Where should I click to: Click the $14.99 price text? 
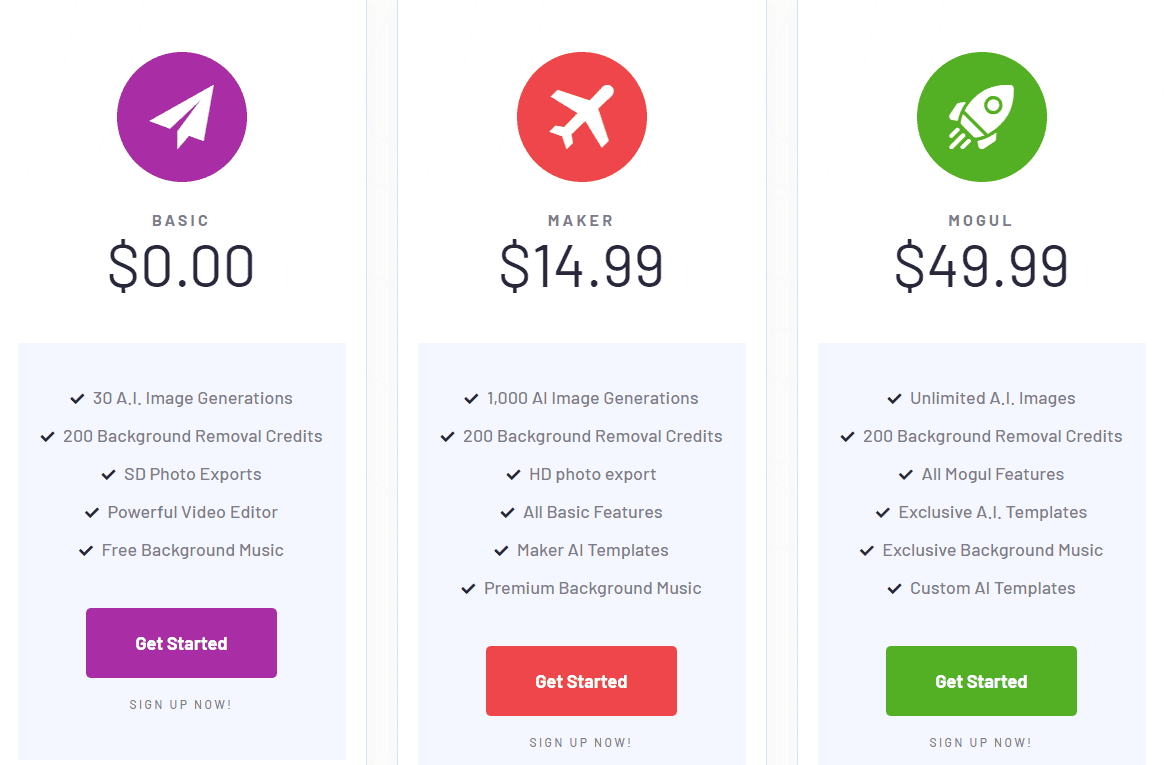tap(581, 264)
